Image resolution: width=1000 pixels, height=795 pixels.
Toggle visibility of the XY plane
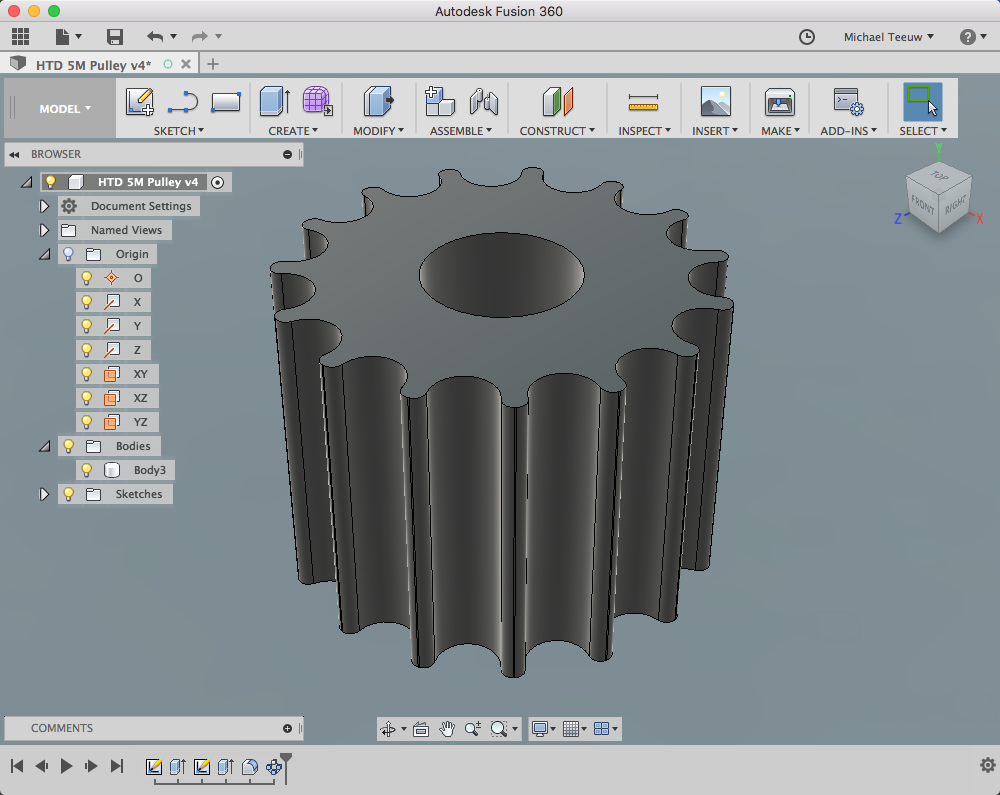(87, 374)
